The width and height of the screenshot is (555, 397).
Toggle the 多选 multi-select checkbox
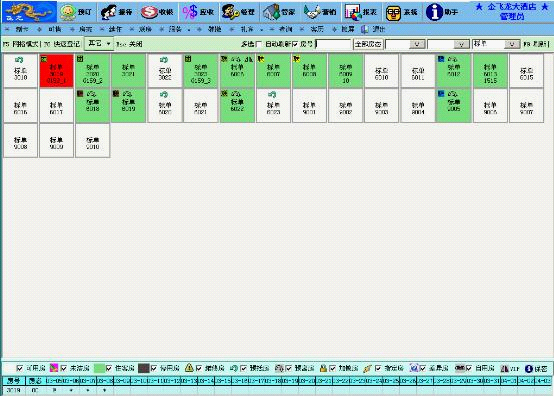pos(259,44)
